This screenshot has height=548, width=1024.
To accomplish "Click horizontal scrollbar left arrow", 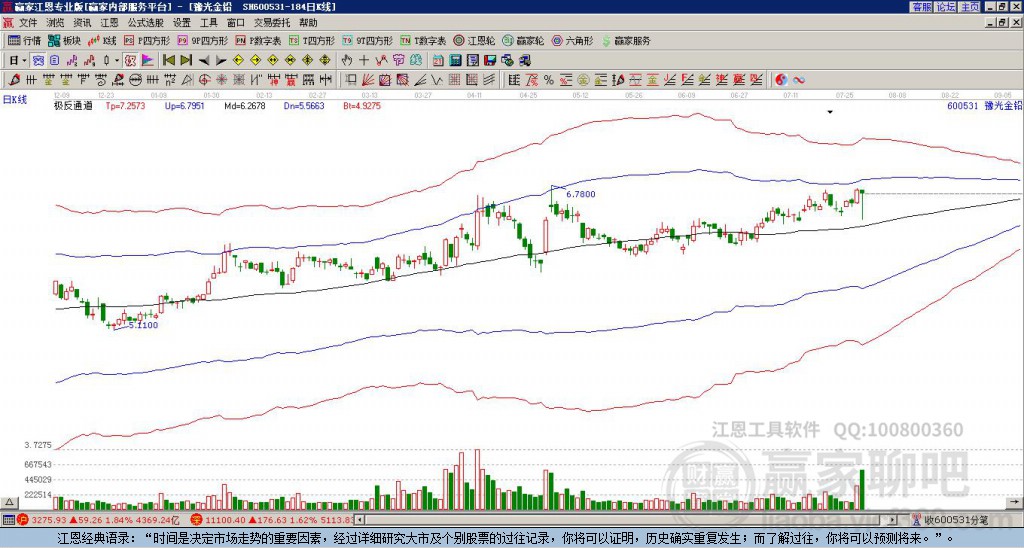I will coord(361,520).
